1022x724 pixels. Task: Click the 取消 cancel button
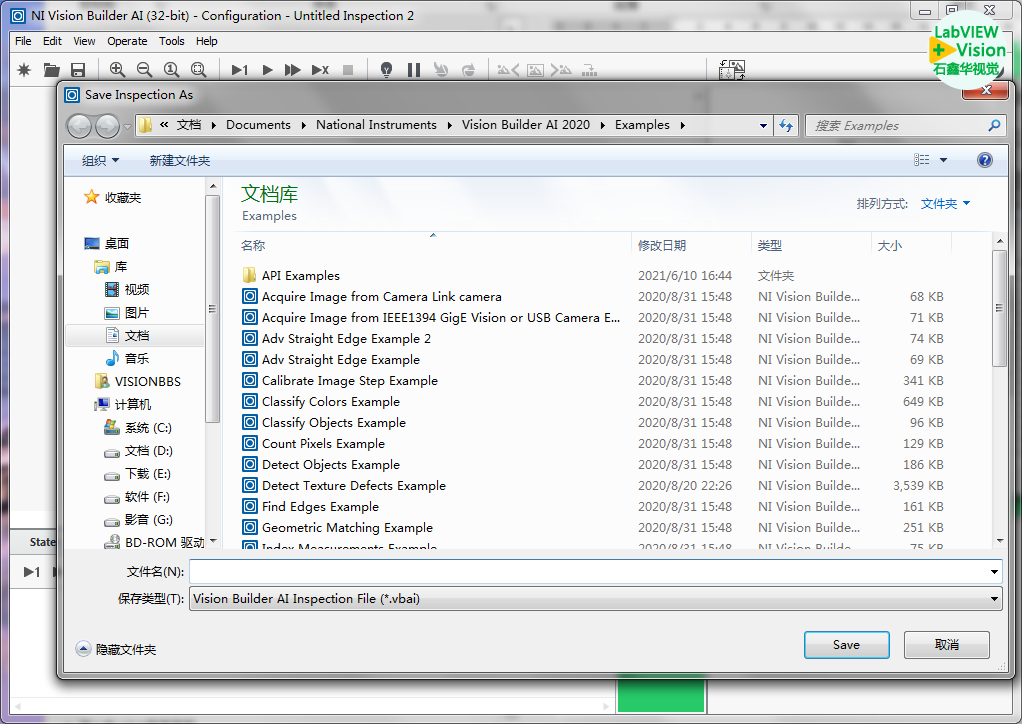946,645
